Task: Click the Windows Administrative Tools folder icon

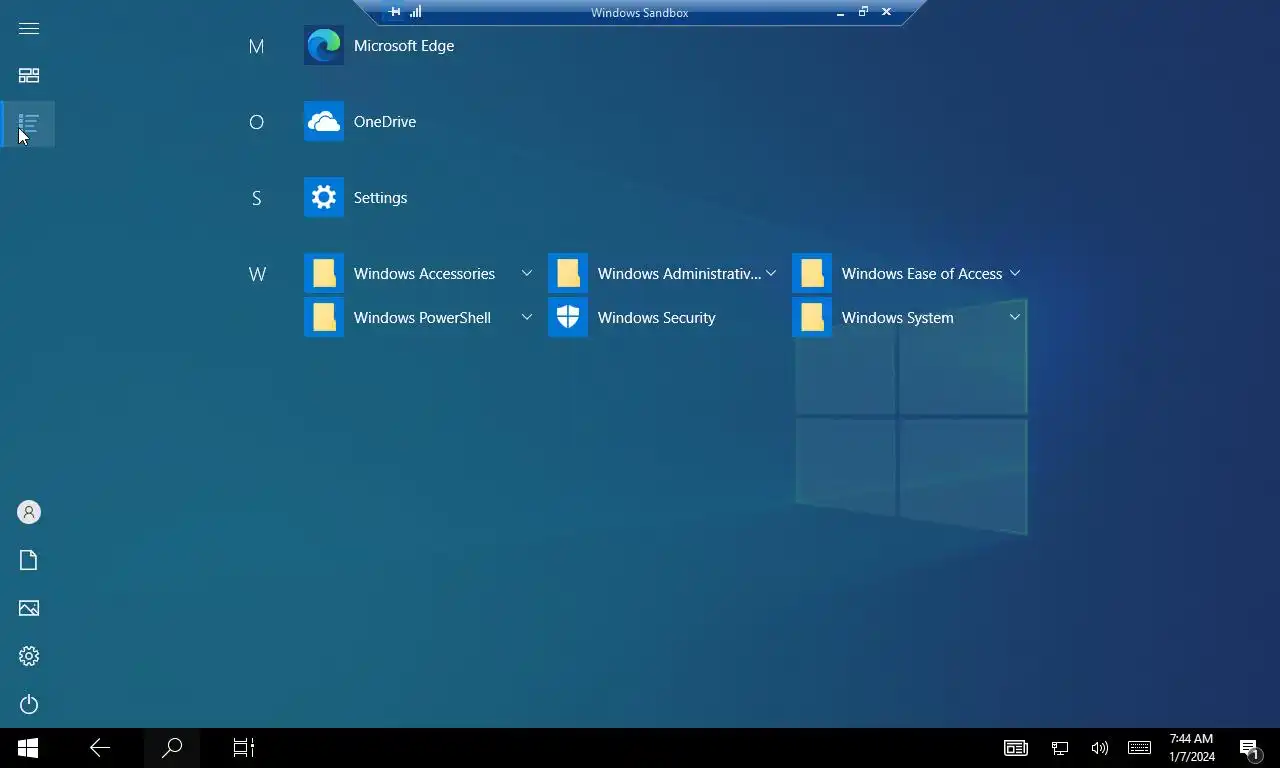Action: click(x=568, y=274)
